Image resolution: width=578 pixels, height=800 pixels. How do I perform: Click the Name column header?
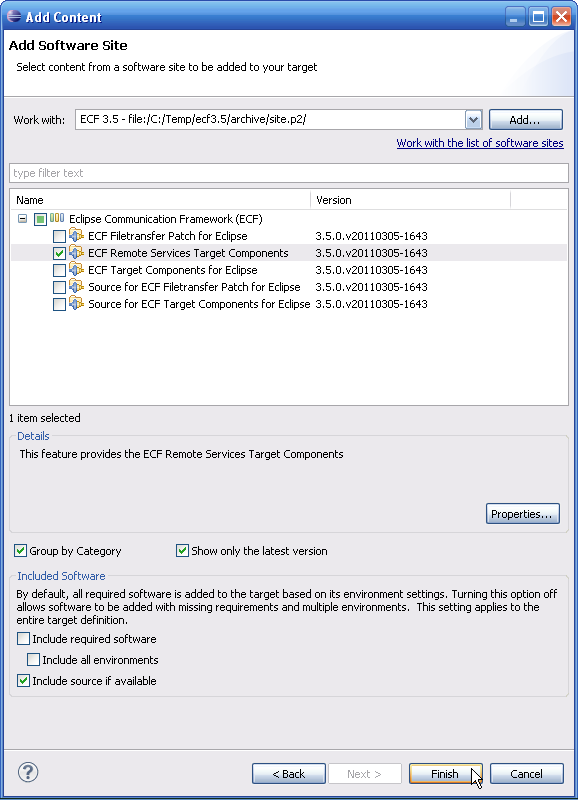[x=160, y=200]
